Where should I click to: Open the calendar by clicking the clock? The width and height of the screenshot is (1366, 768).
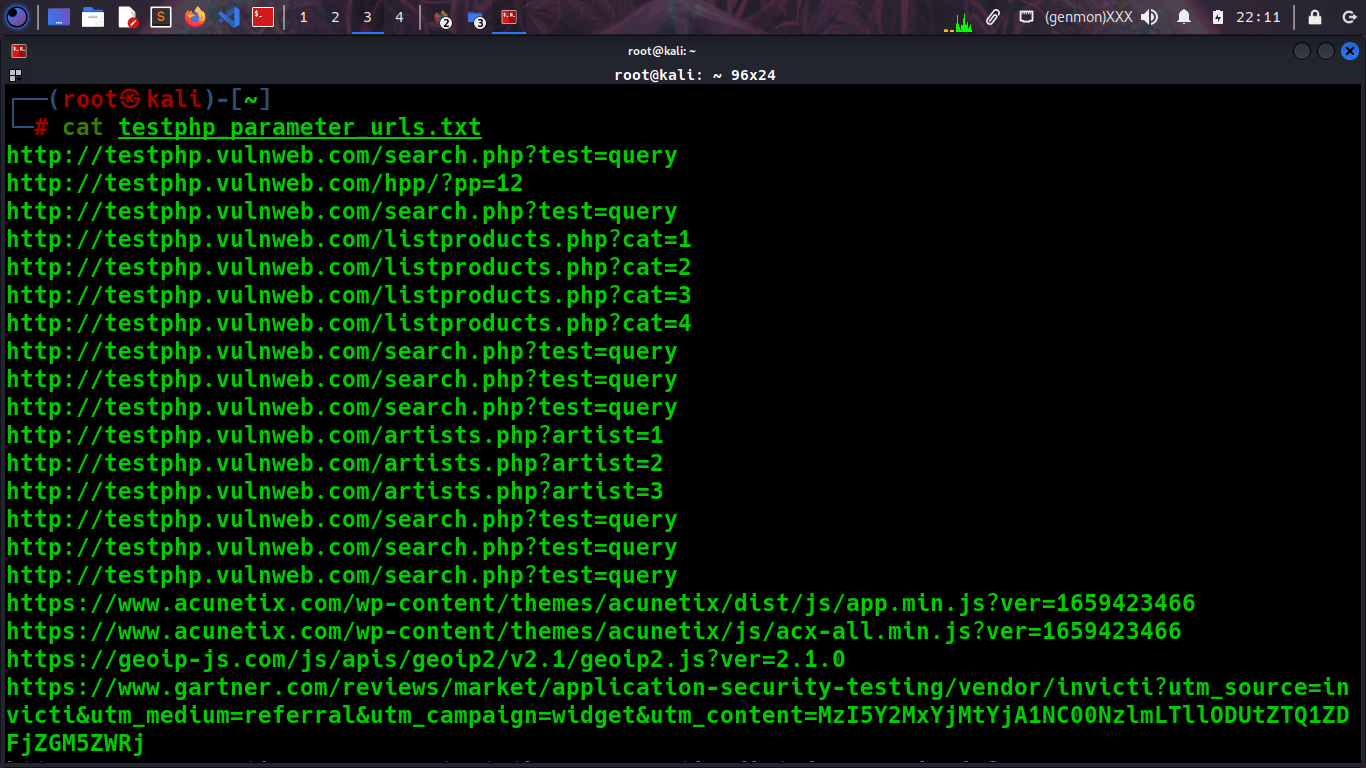point(1258,16)
